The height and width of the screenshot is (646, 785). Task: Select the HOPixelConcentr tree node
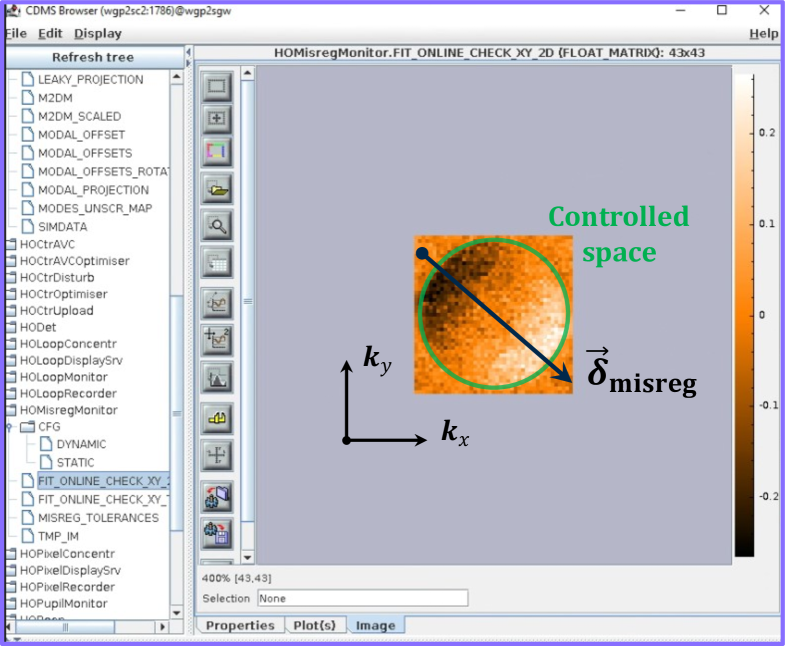point(67,553)
